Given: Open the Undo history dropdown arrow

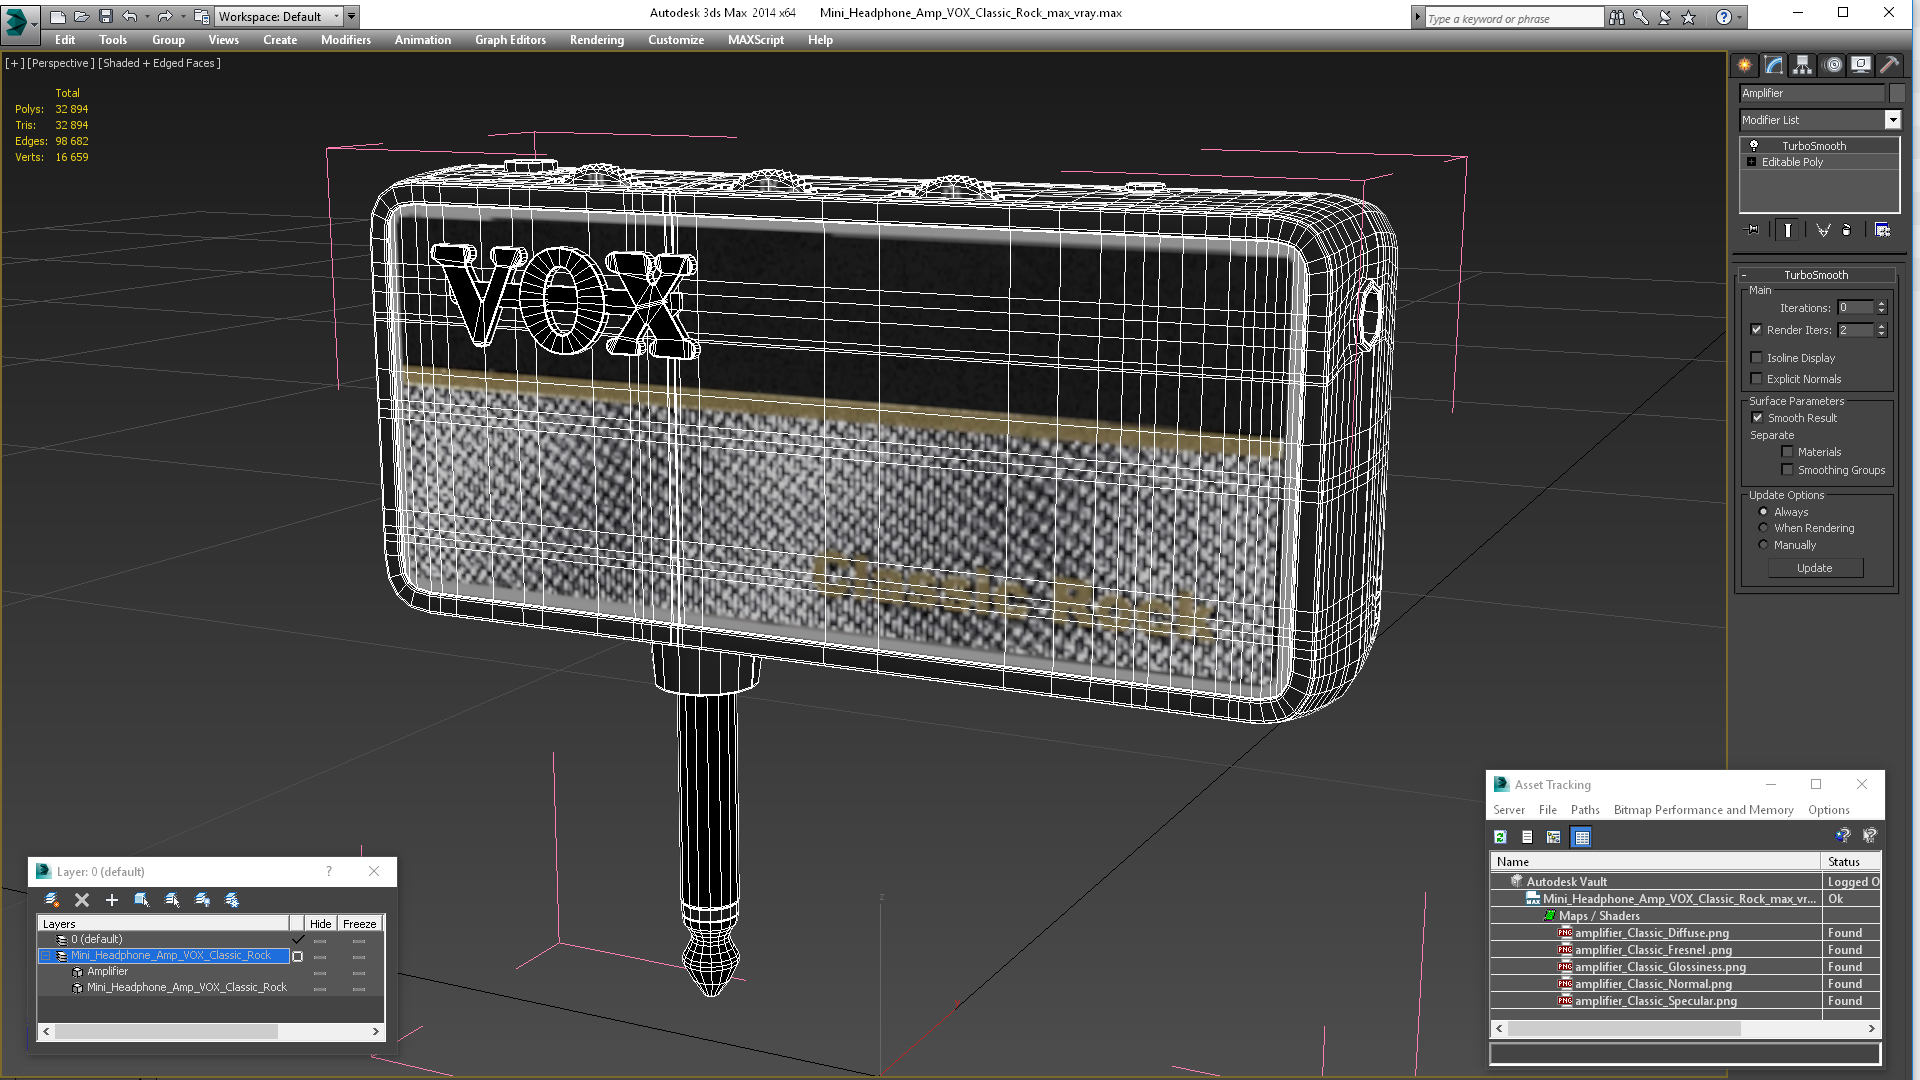Looking at the screenshot, I should (x=147, y=16).
